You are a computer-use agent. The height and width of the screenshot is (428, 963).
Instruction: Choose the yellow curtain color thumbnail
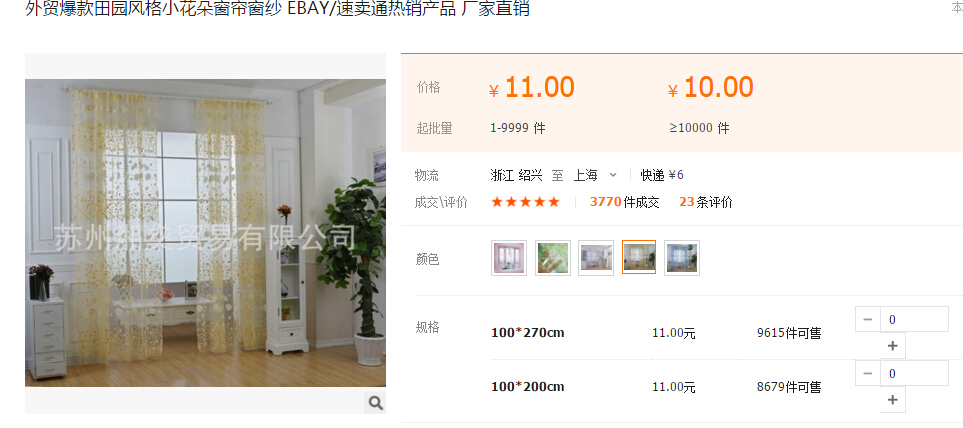639,257
